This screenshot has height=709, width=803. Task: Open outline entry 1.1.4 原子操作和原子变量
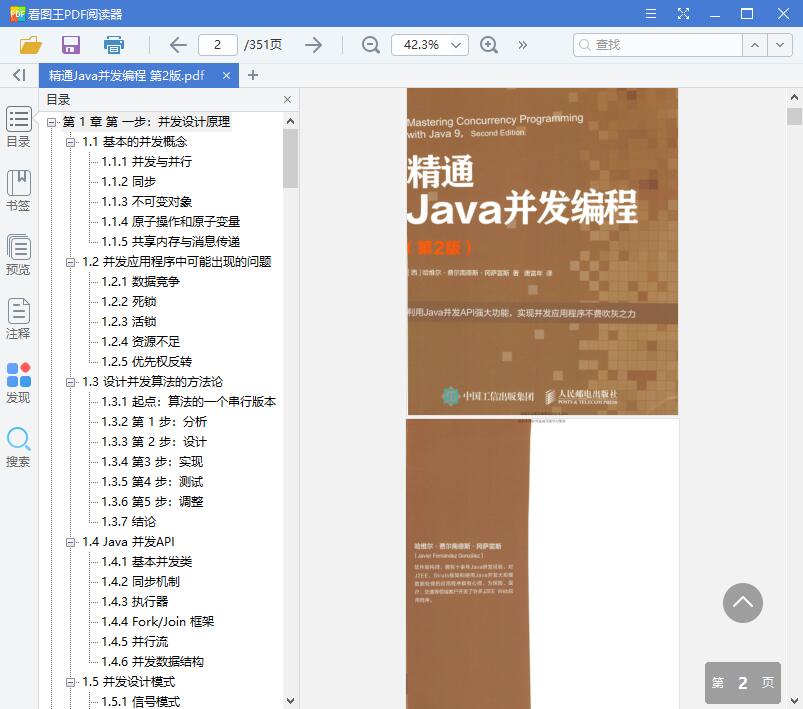click(x=171, y=222)
